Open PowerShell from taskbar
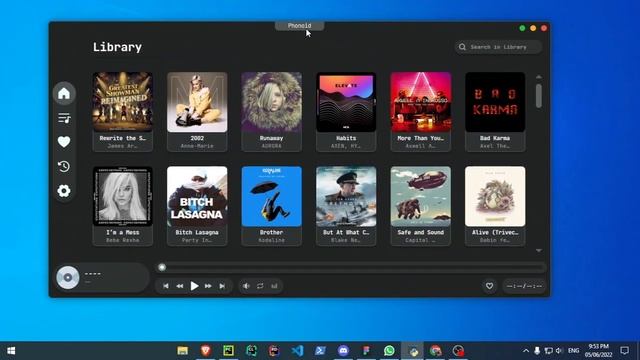The width and height of the screenshot is (640, 360). pos(320,351)
